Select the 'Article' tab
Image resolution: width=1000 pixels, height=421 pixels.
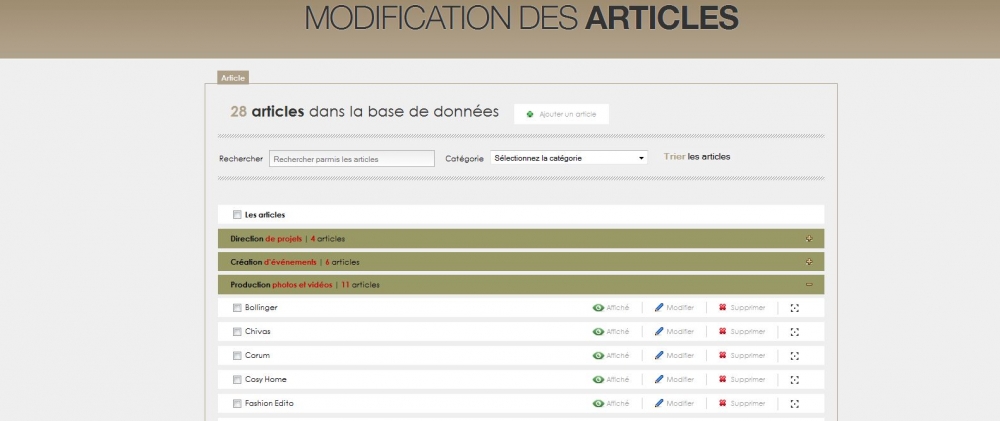(x=233, y=77)
